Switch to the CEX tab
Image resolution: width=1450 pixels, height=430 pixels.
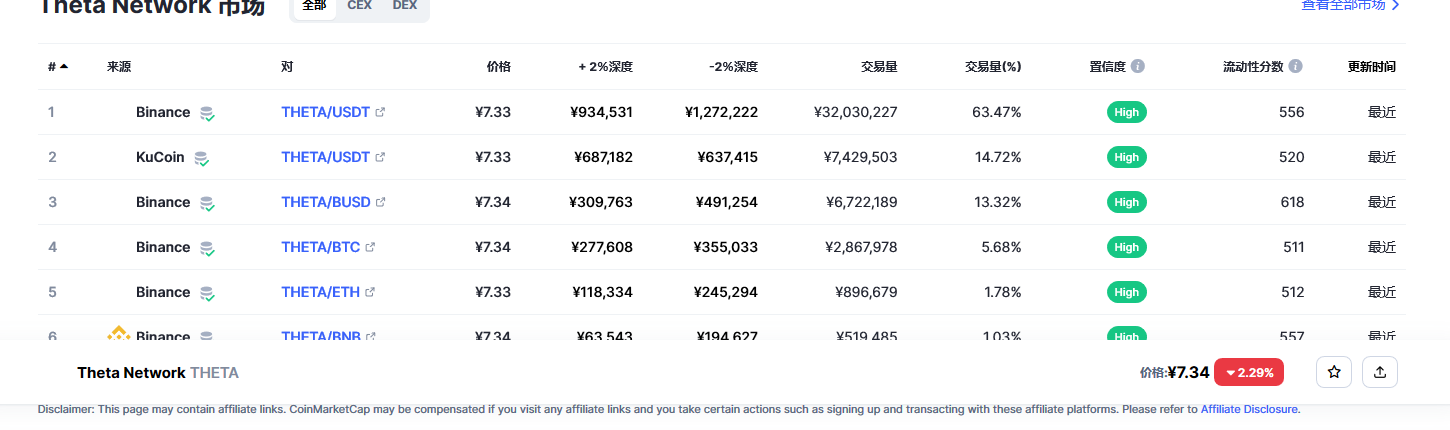coord(360,6)
